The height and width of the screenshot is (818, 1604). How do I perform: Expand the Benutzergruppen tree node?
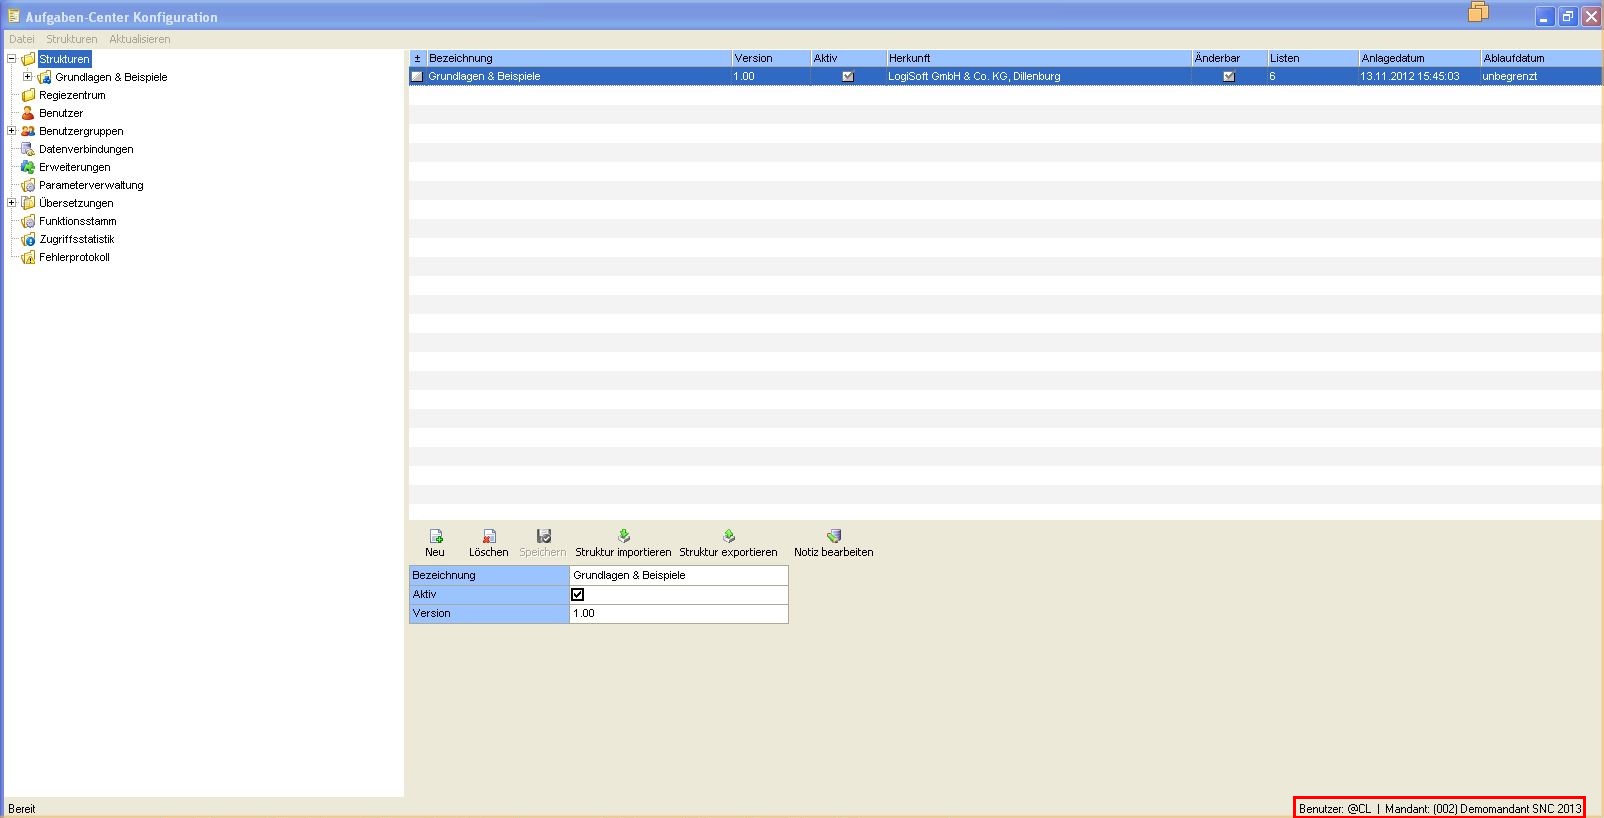(12, 131)
